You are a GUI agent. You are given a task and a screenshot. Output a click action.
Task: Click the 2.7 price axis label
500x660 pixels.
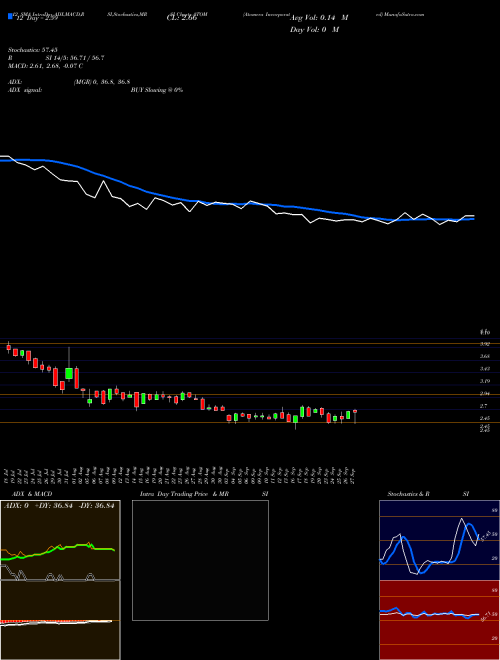tap(484, 406)
